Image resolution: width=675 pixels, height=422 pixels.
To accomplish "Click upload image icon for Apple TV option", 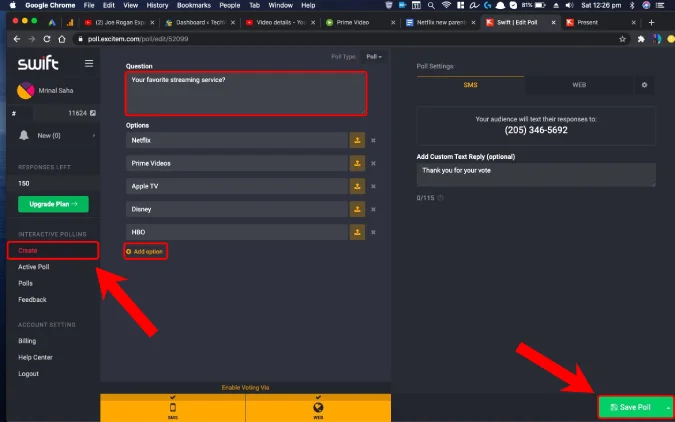I will tap(357, 186).
